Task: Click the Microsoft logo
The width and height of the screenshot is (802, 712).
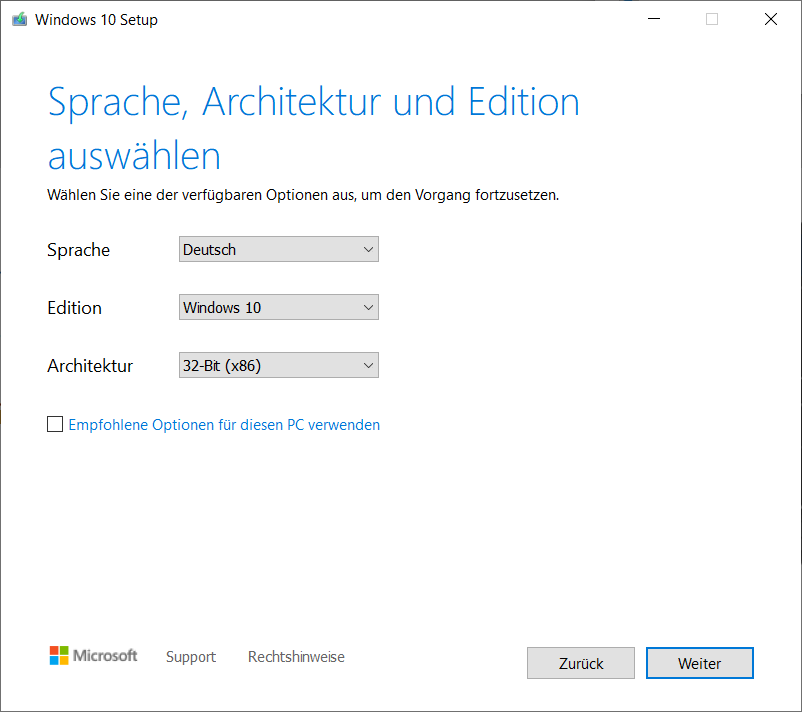Action: coord(93,655)
